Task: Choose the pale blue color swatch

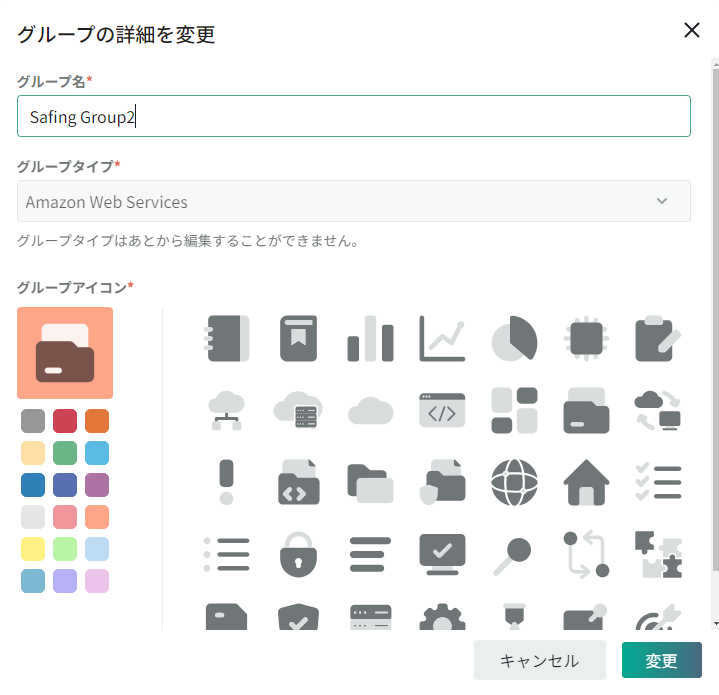Action: click(97, 549)
